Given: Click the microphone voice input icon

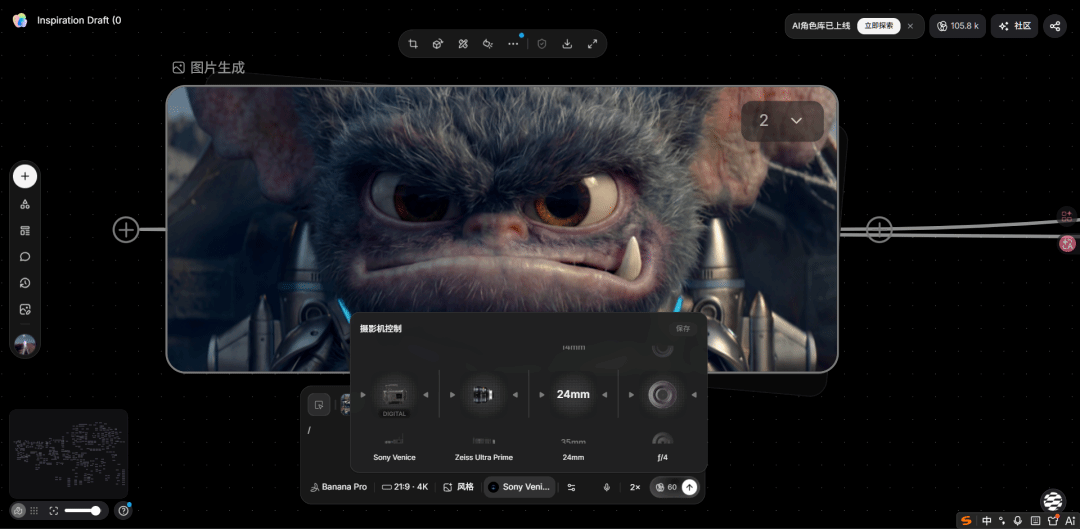Looking at the screenshot, I should click(606, 487).
